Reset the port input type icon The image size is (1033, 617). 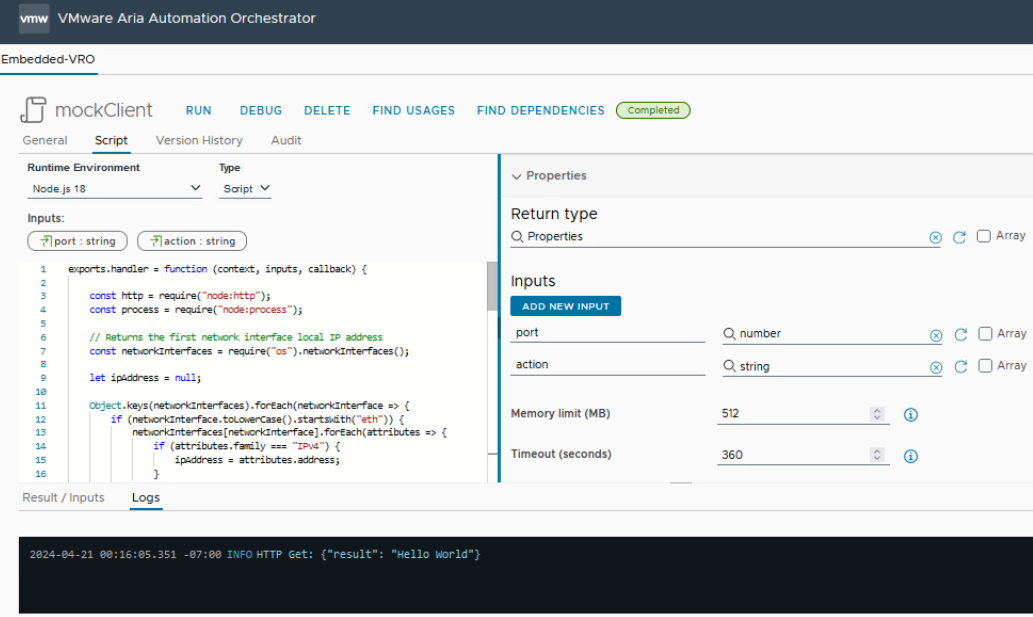tap(961, 335)
